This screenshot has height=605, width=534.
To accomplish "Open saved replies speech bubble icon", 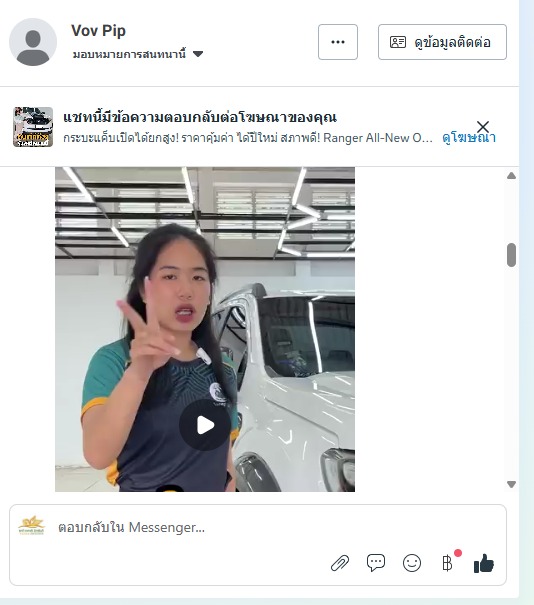I will [376, 563].
